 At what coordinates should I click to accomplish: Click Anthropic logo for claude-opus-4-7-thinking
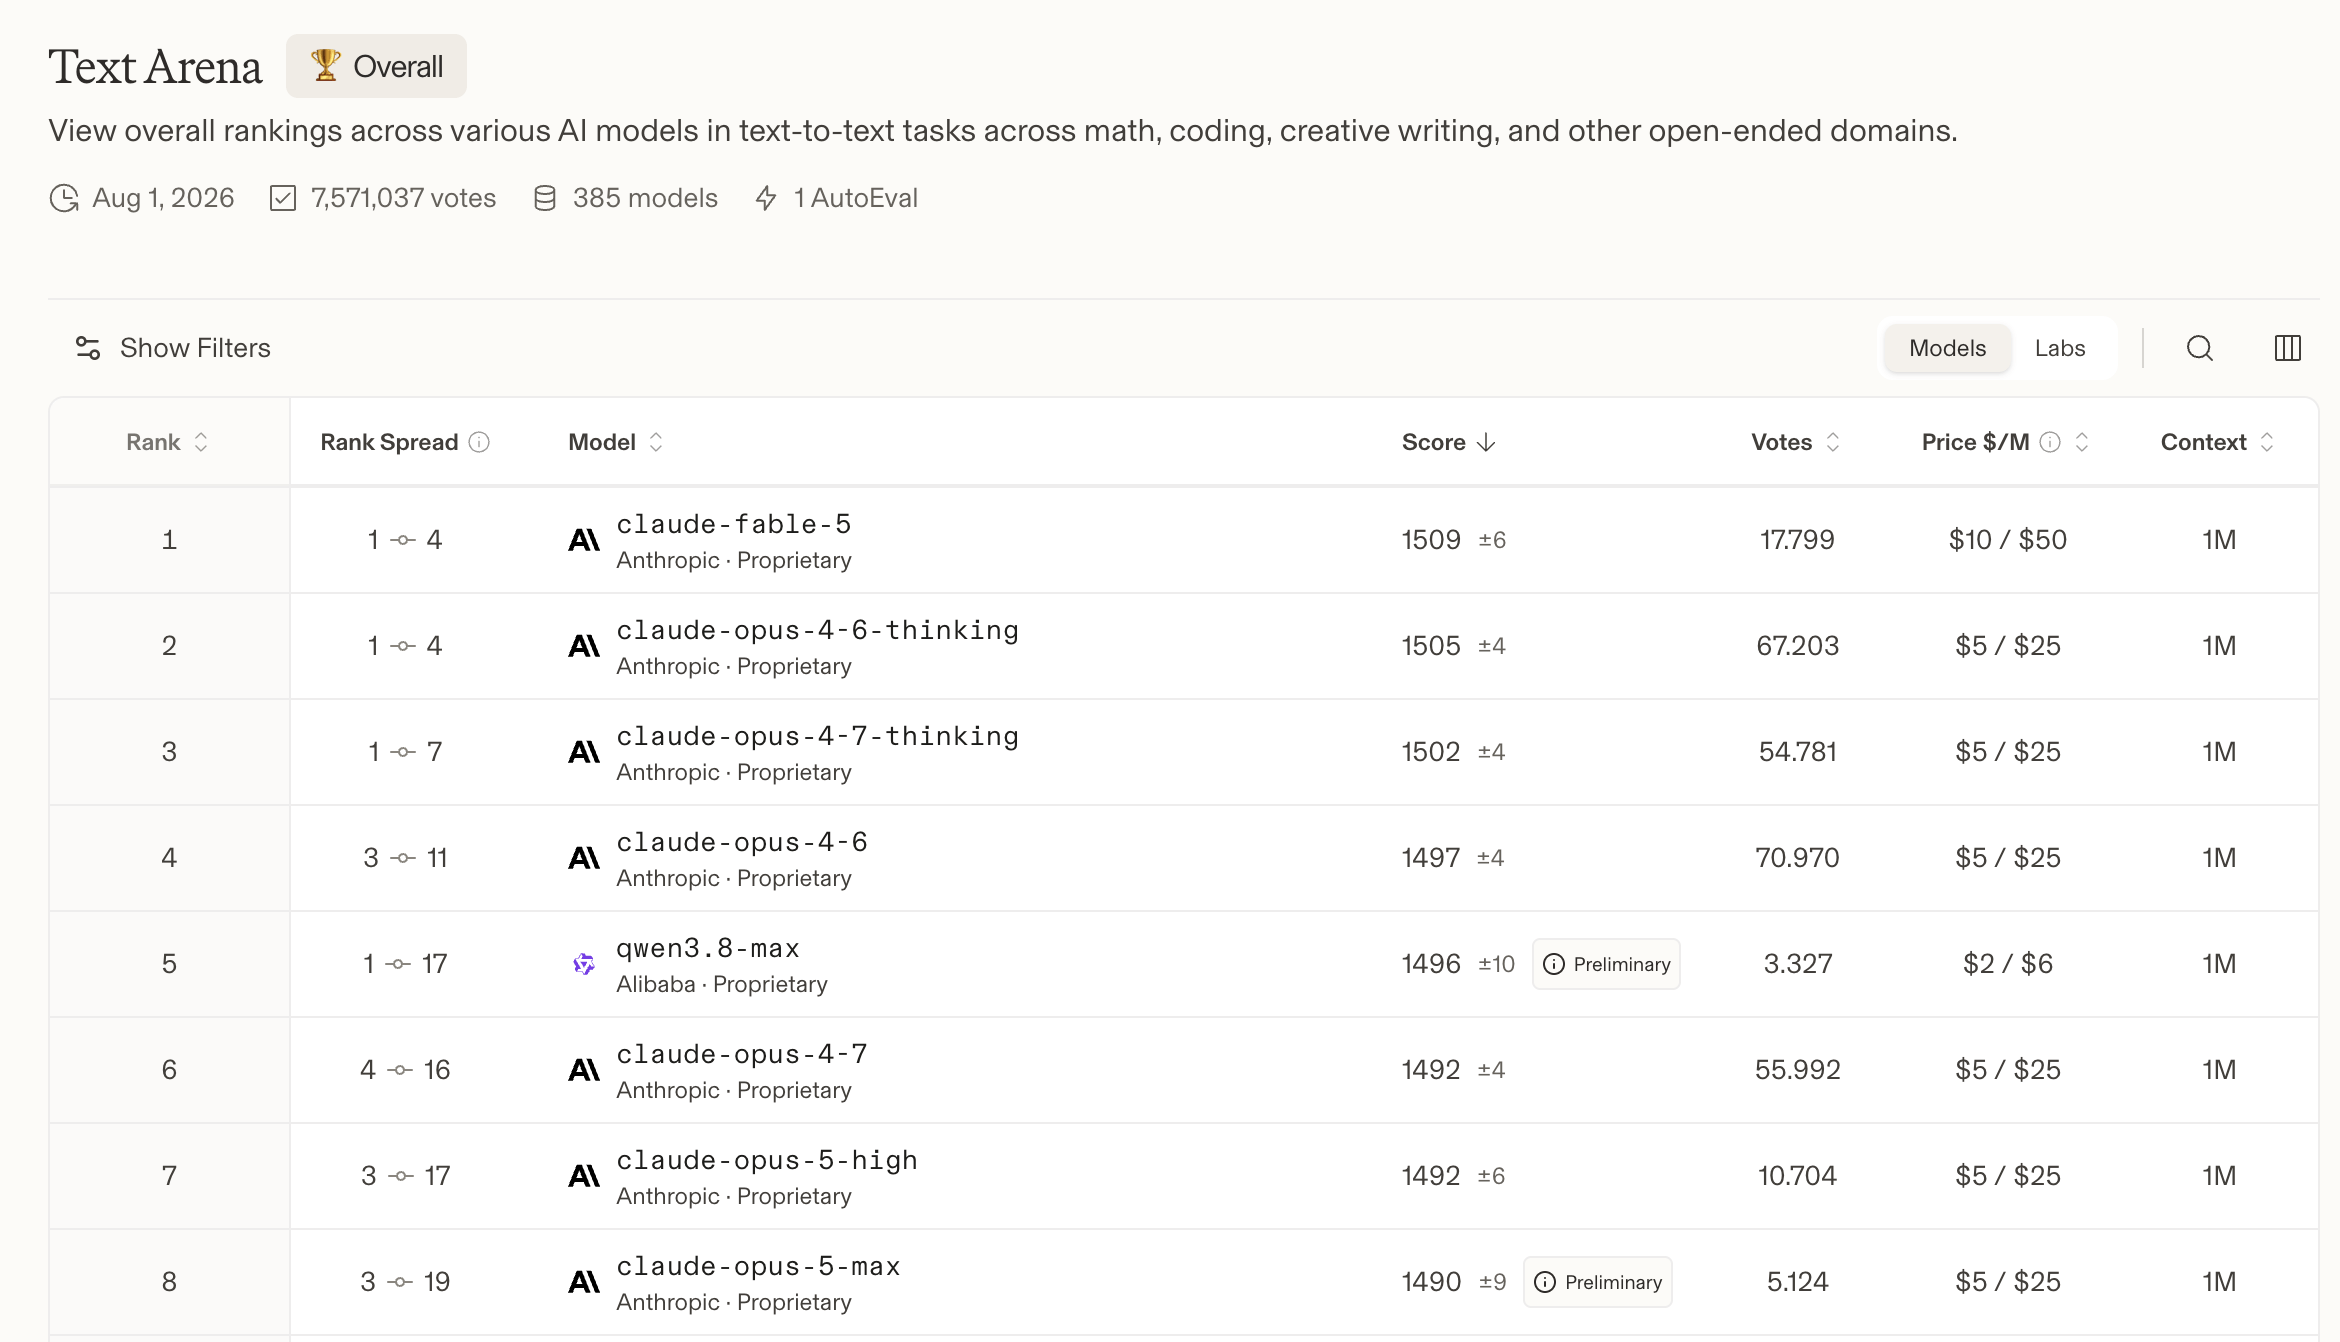pos(584,752)
